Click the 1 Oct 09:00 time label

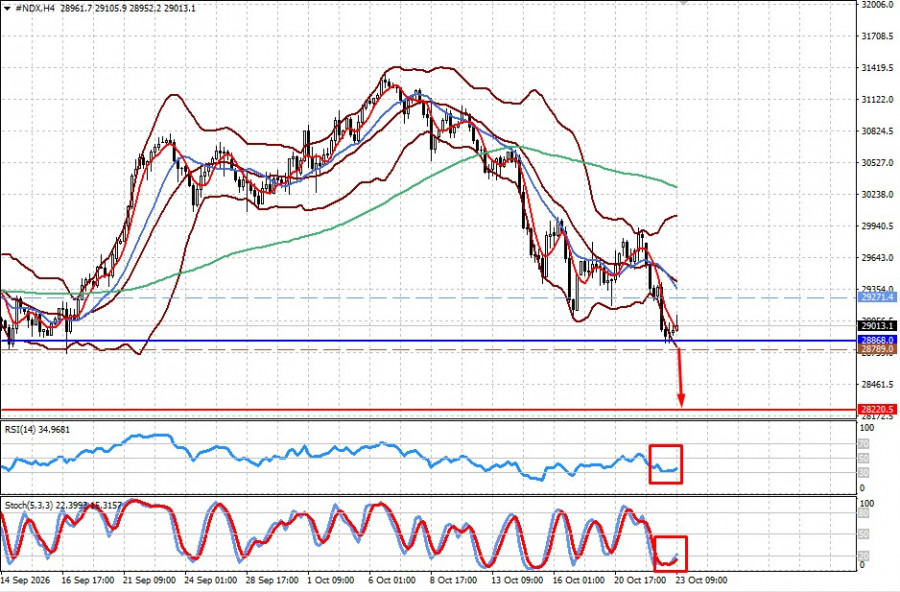point(332,580)
